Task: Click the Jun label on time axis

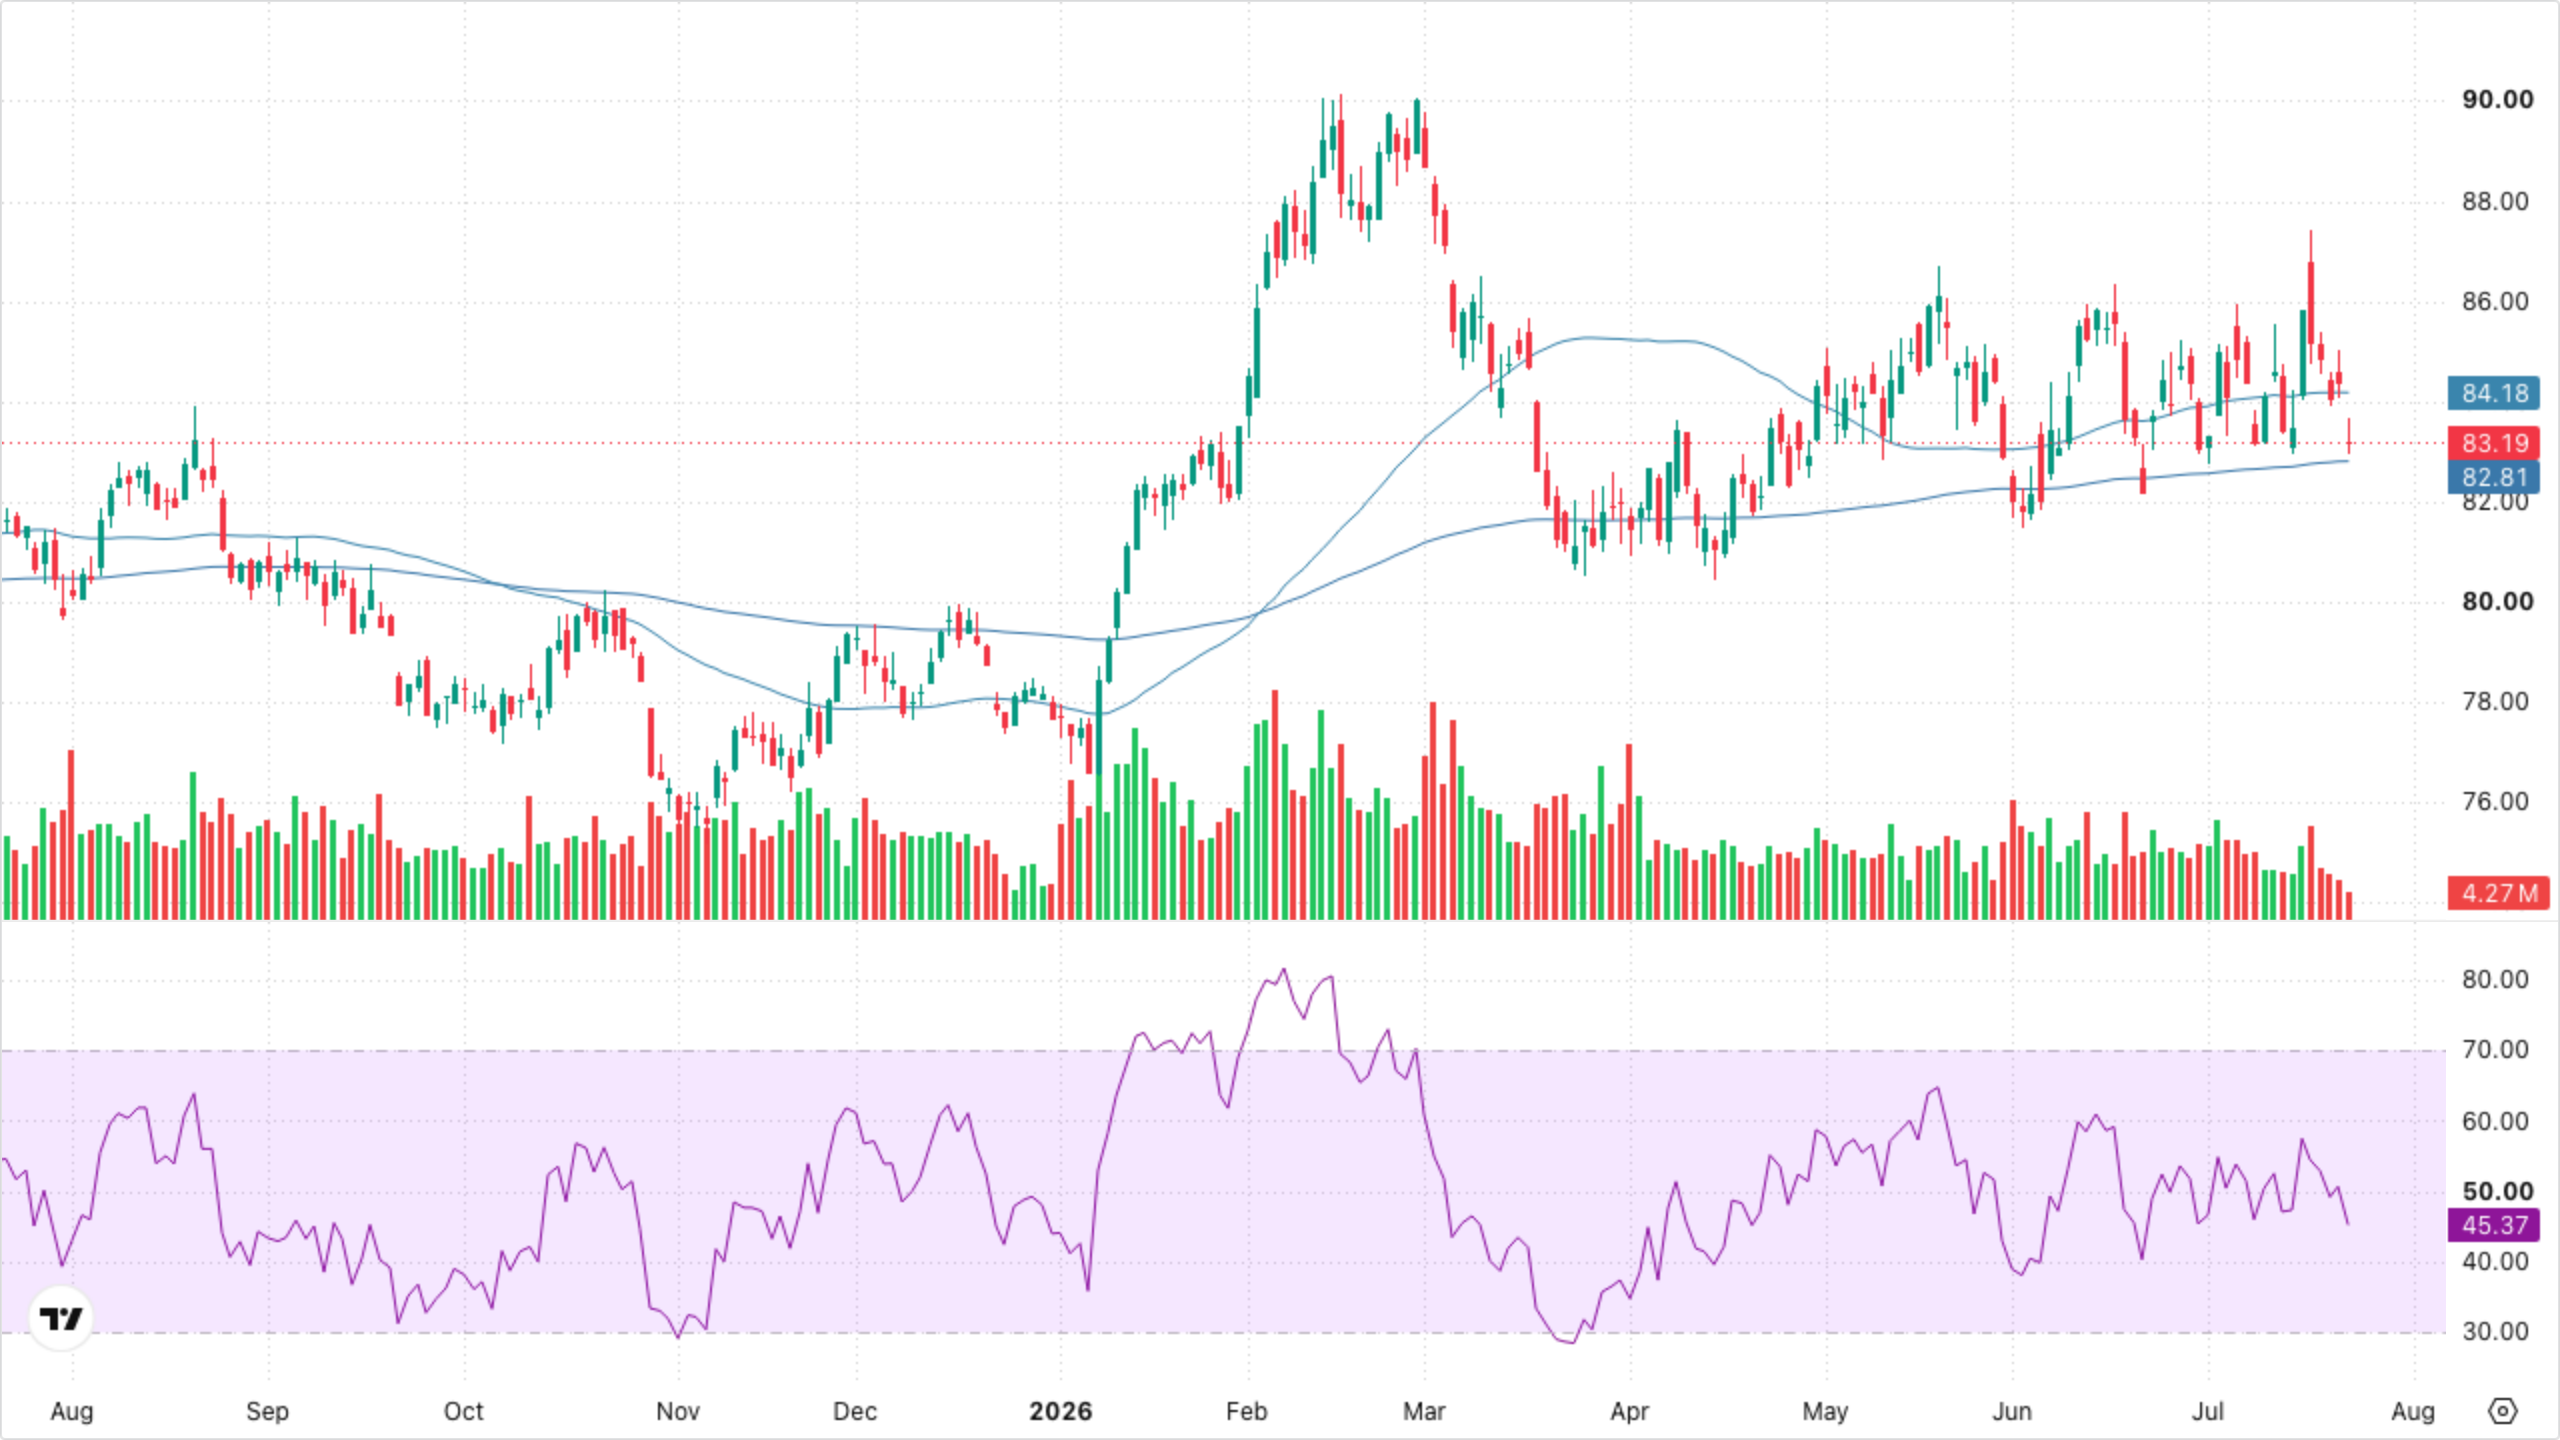Action: coord(2012,1412)
